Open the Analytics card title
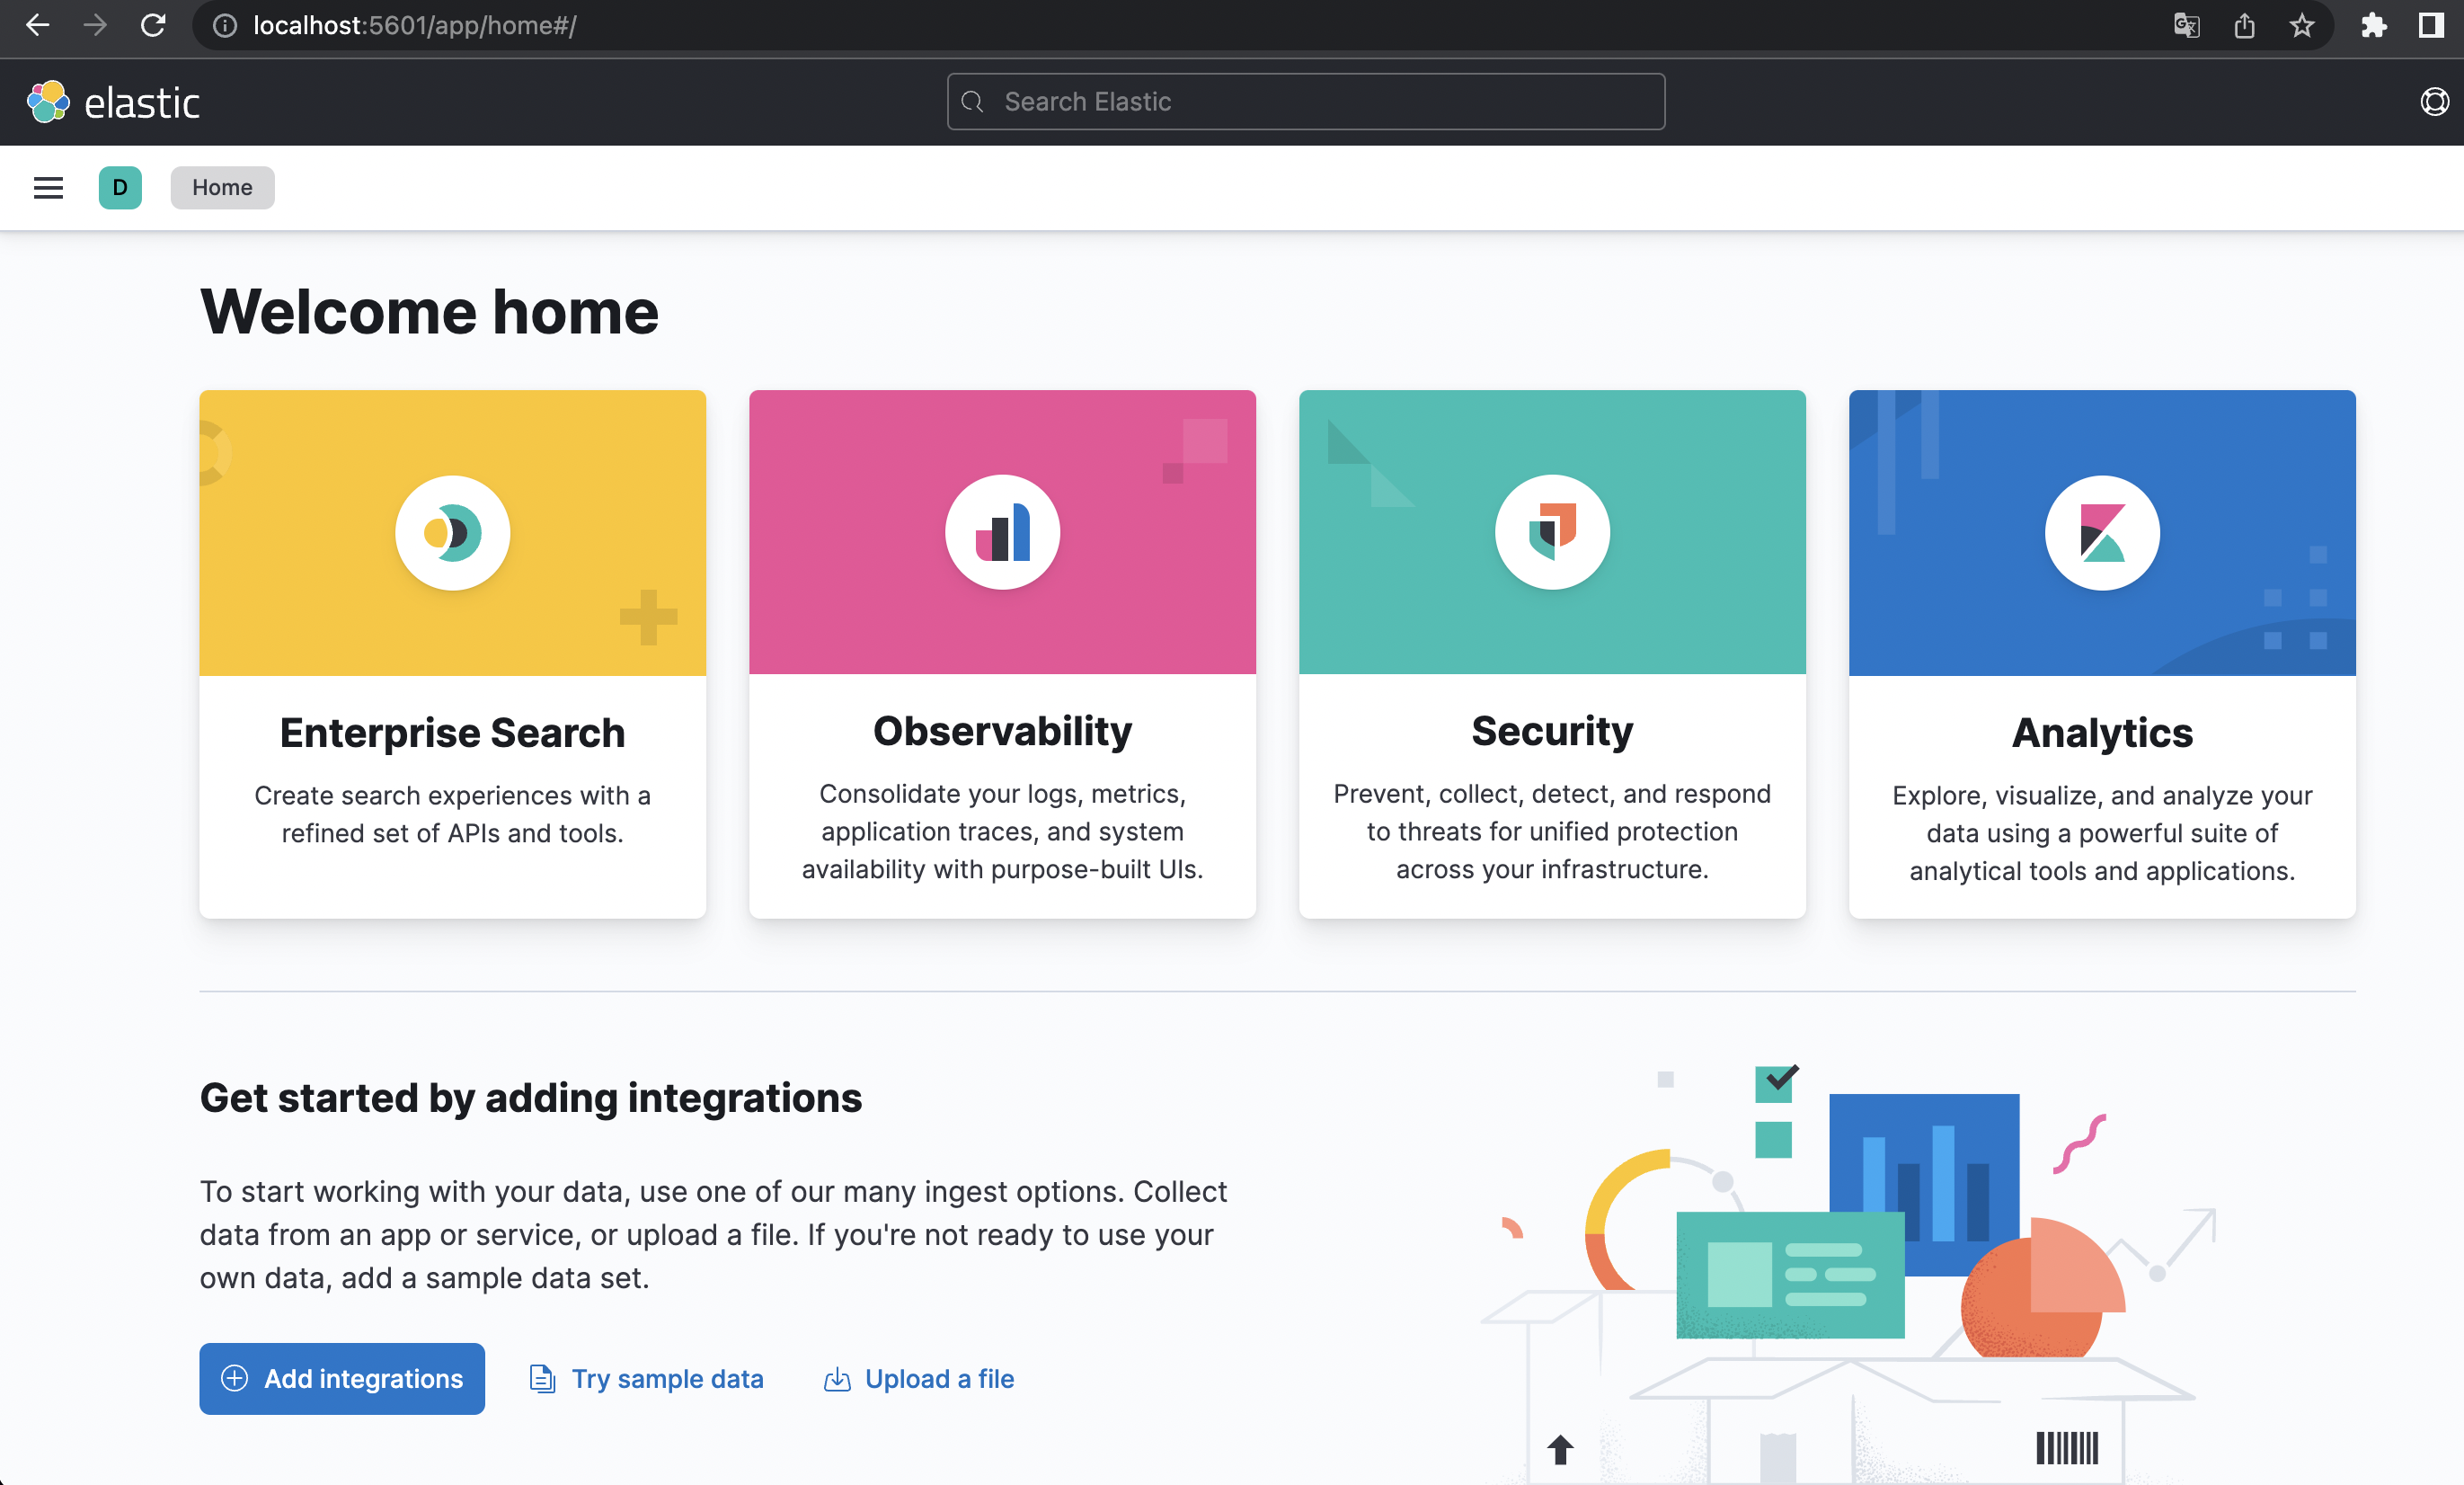Screen dimensions: 2464x1485 pyautogui.click(x=2102, y=733)
